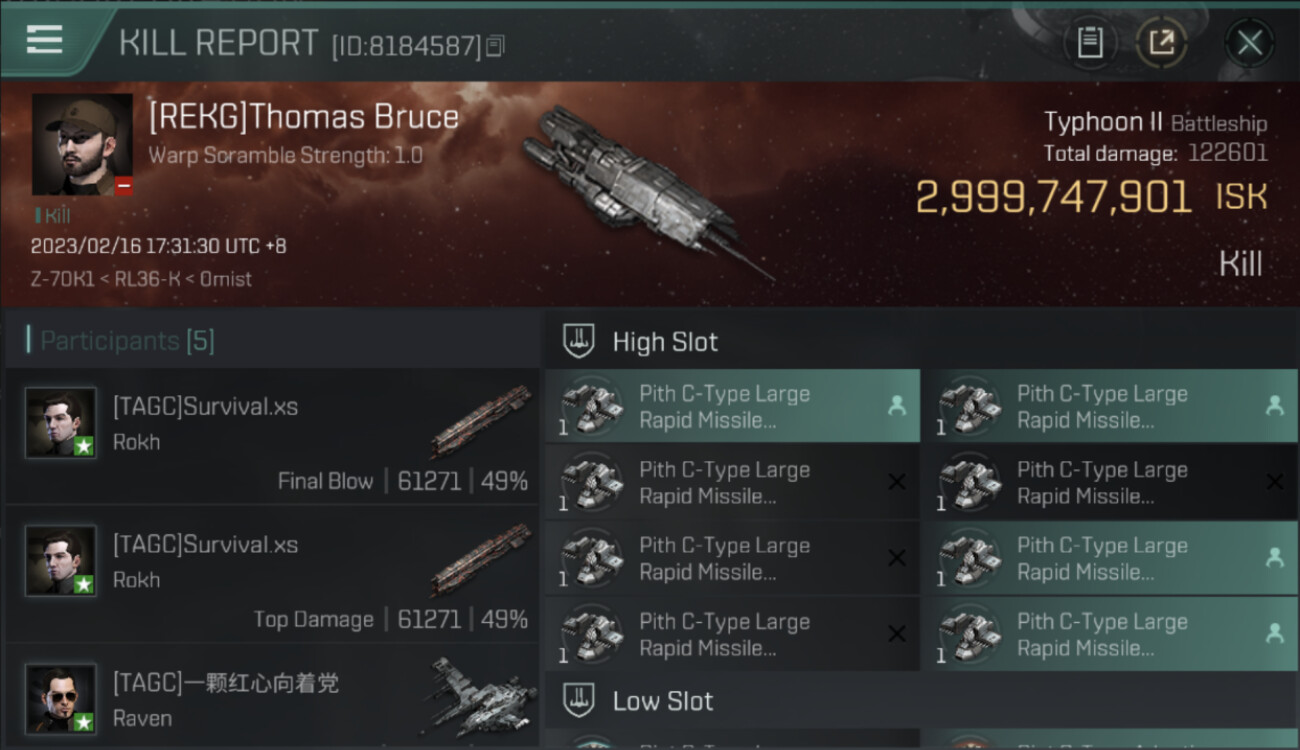1300x750 pixels.
Task: Click the Raven ship image
Action: [480, 695]
